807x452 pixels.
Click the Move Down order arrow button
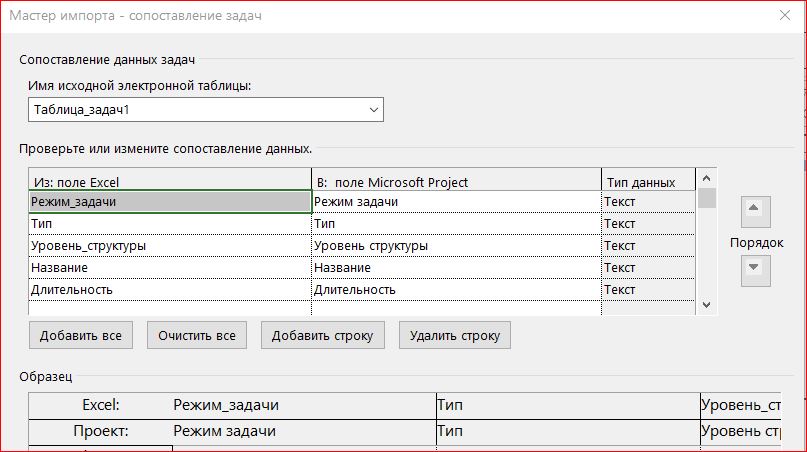754,269
